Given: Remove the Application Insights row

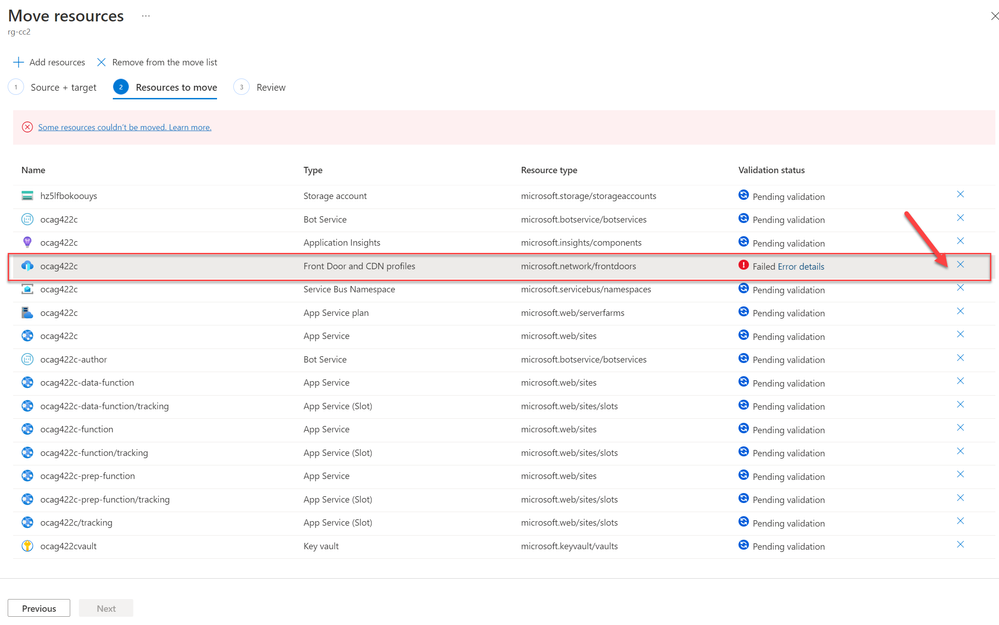Looking at the screenshot, I should click(x=960, y=241).
